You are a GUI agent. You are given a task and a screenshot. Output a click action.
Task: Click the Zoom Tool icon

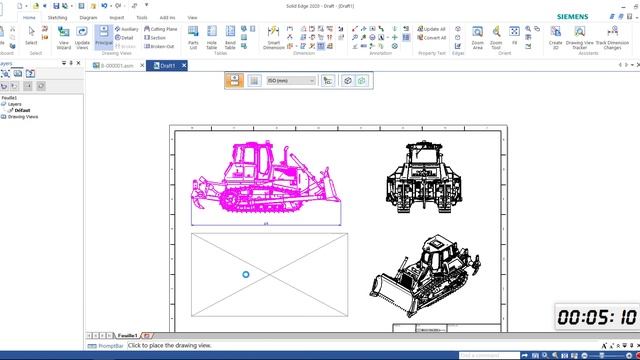pos(496,38)
